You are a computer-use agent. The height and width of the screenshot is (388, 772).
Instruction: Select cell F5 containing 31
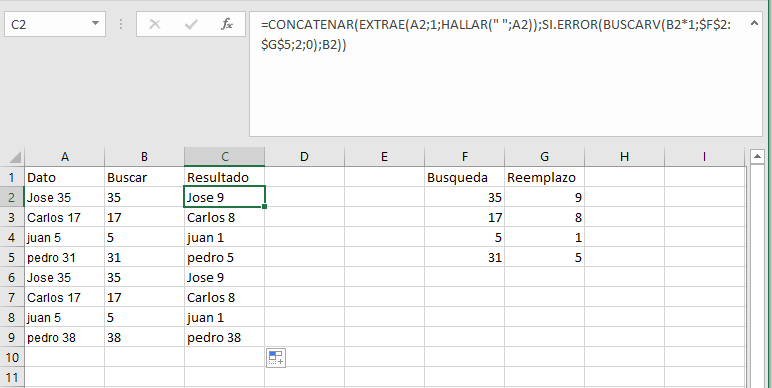point(464,258)
